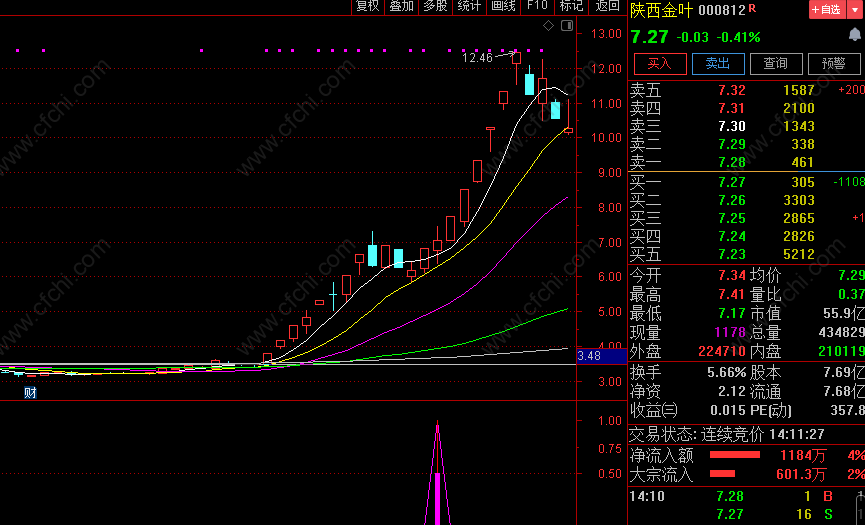Click the 预警 alert button
Viewport: 865px width, 525px height.
point(834,63)
